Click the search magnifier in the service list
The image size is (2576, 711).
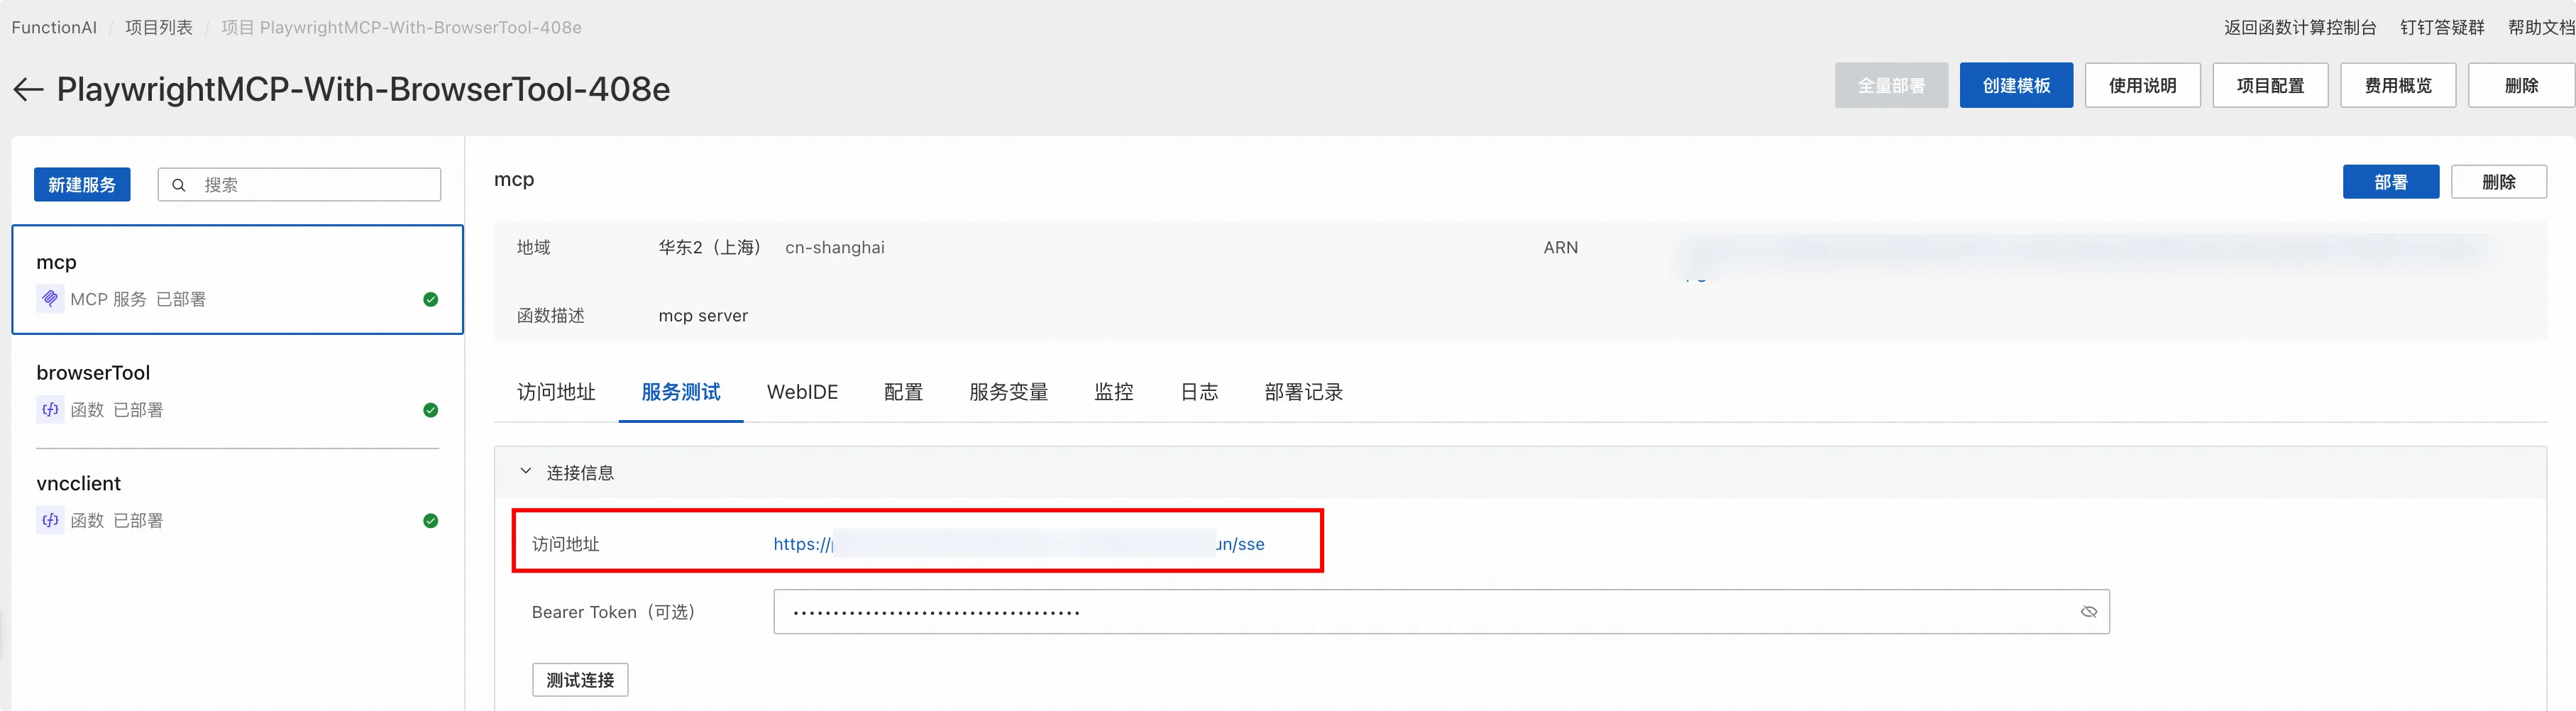click(179, 184)
